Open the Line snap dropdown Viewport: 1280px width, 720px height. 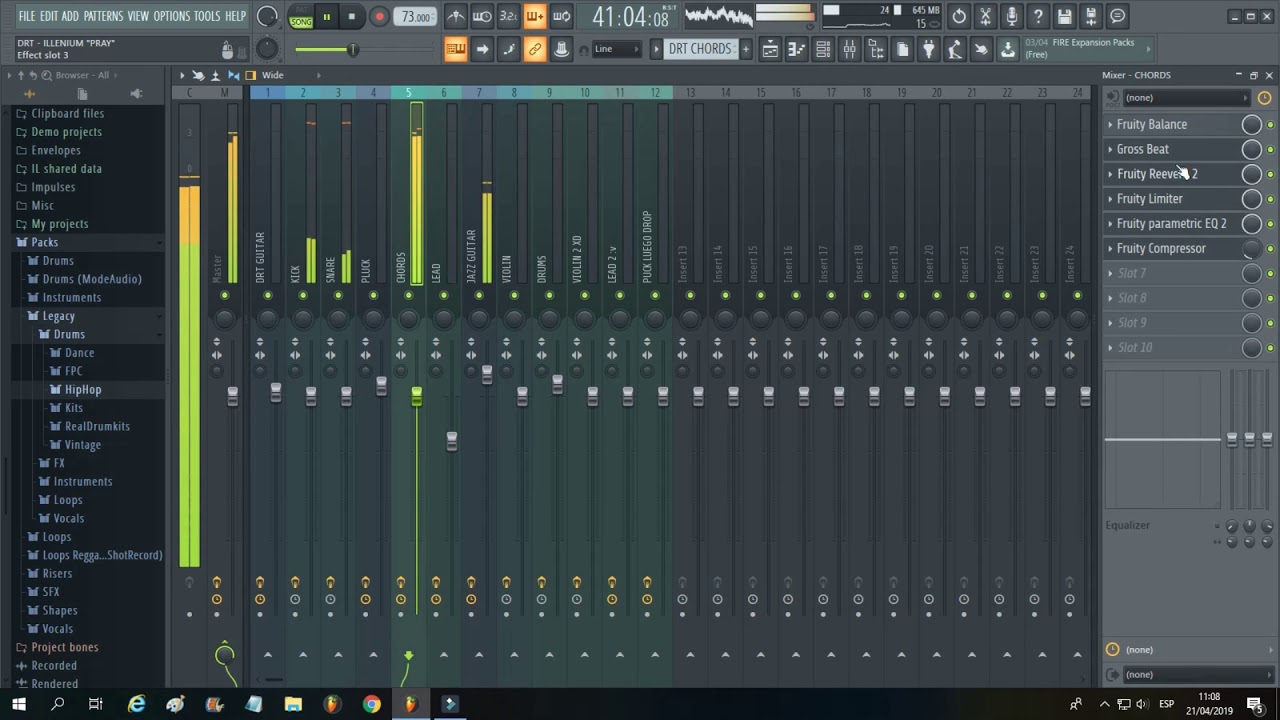click(616, 49)
